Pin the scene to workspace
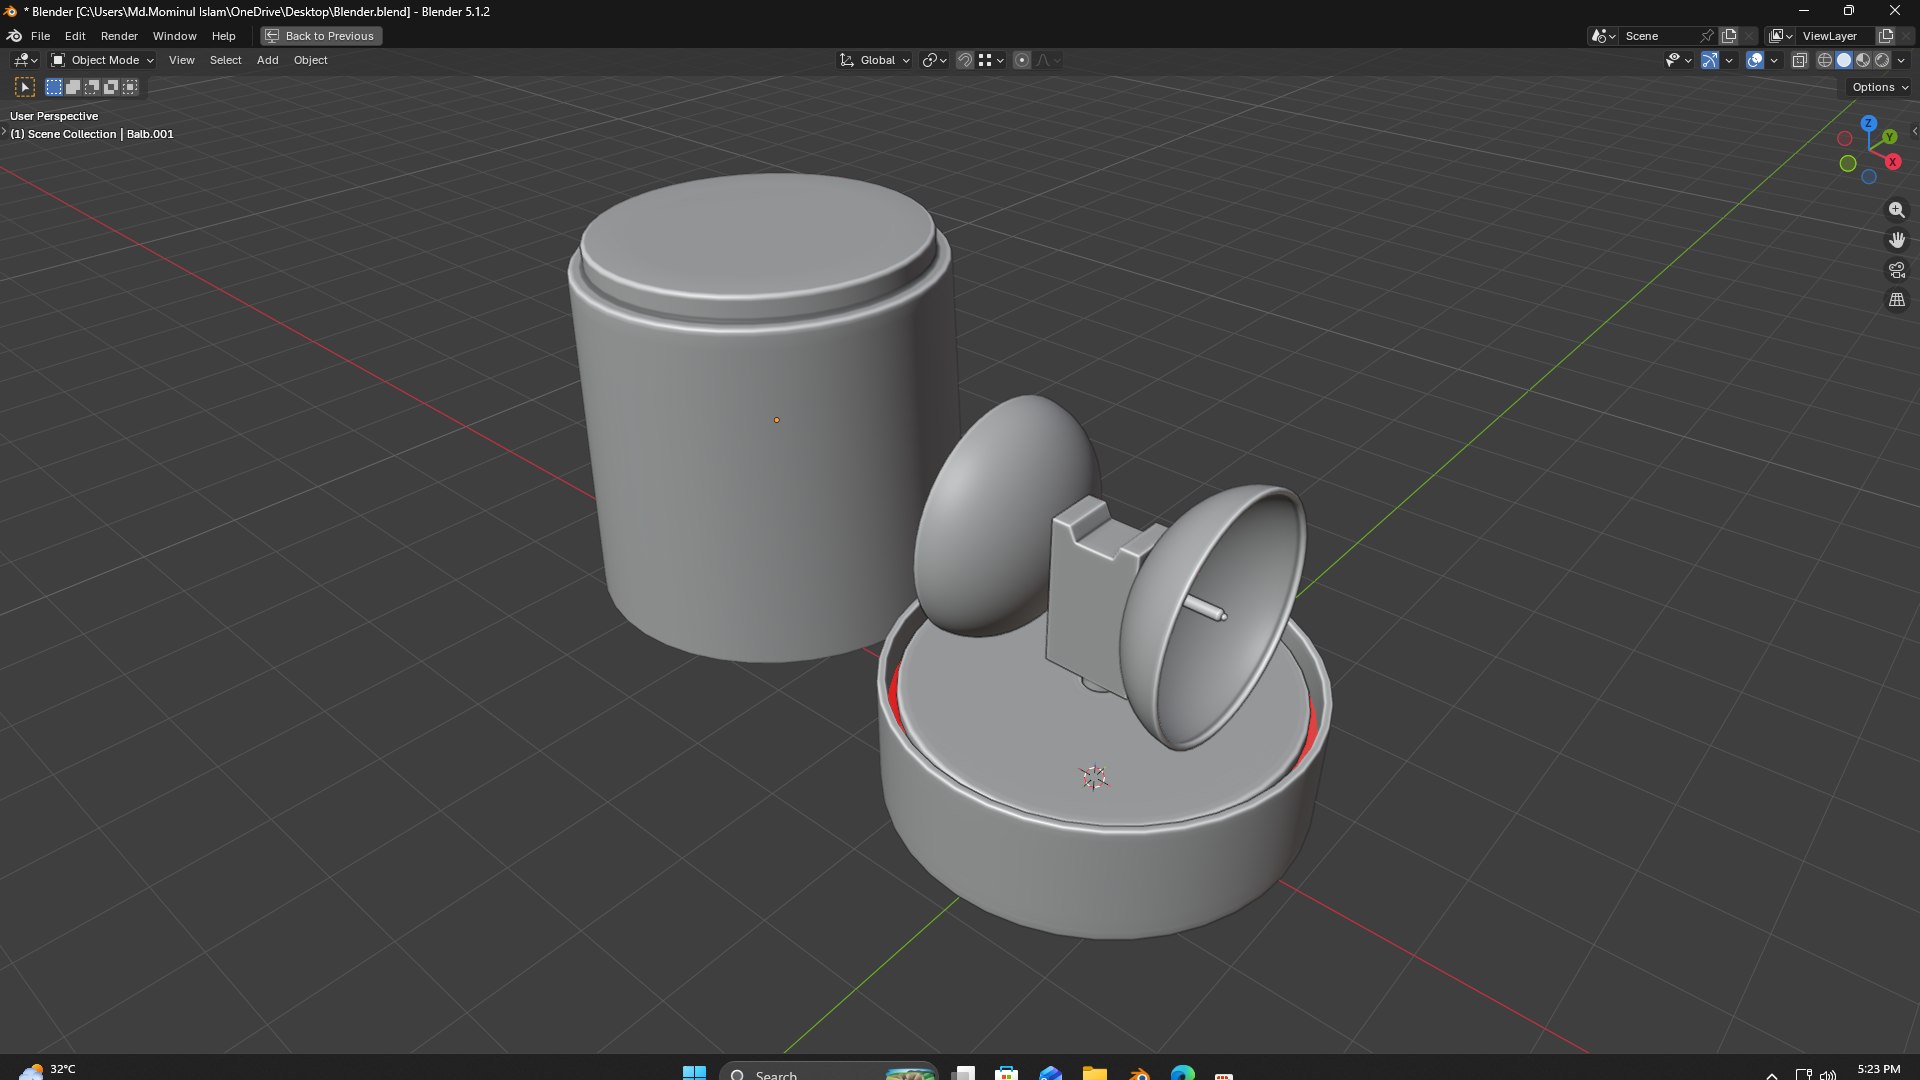 (1707, 36)
